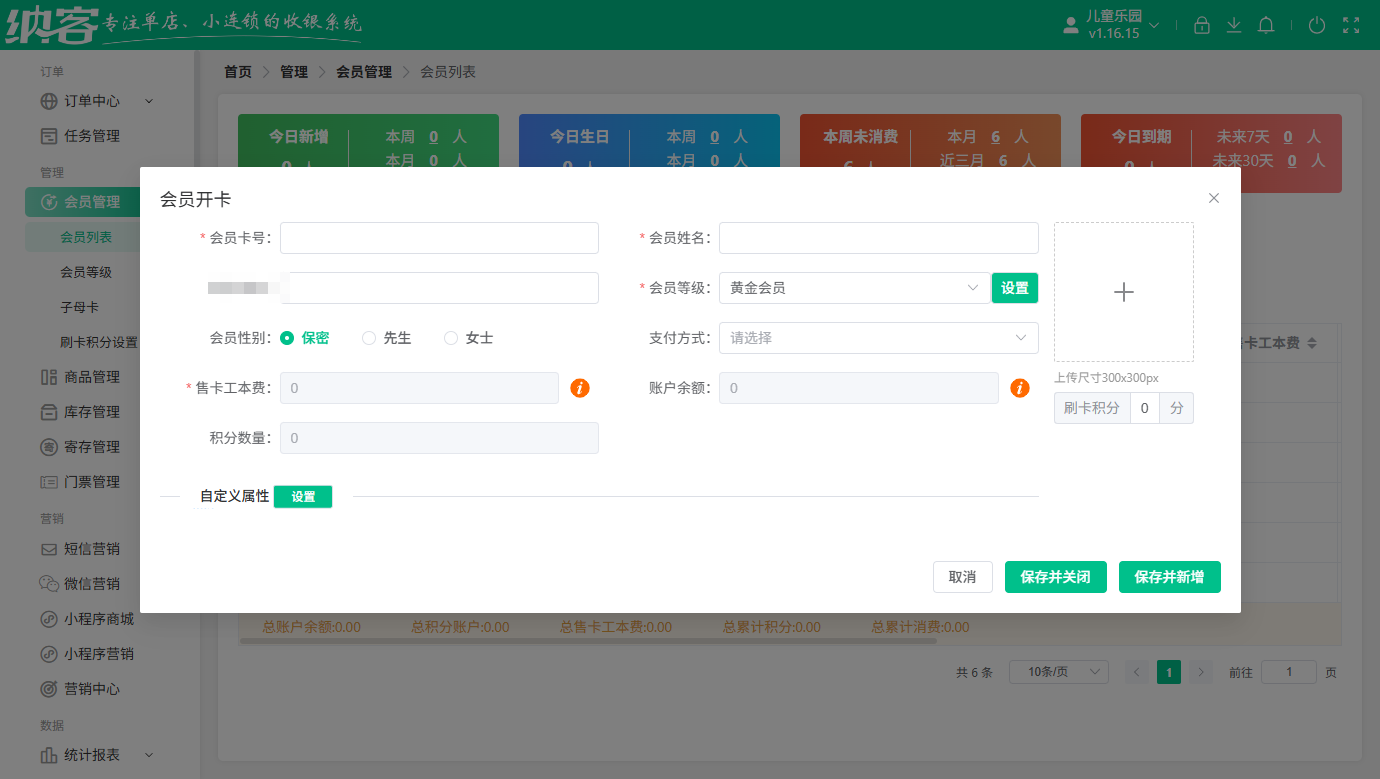This screenshot has height=779, width=1380.
Task: Click the plus area to upload member photo
Action: [x=1124, y=292]
